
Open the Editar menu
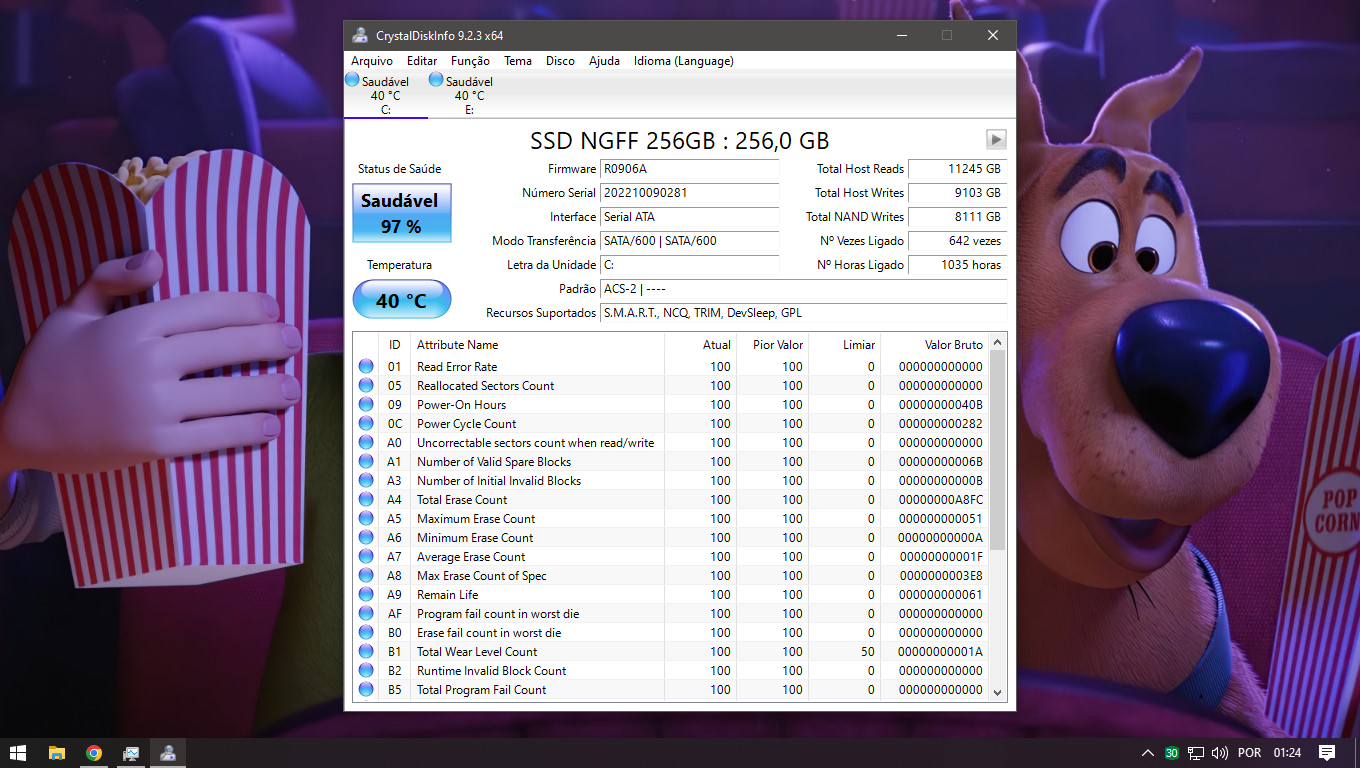click(422, 61)
